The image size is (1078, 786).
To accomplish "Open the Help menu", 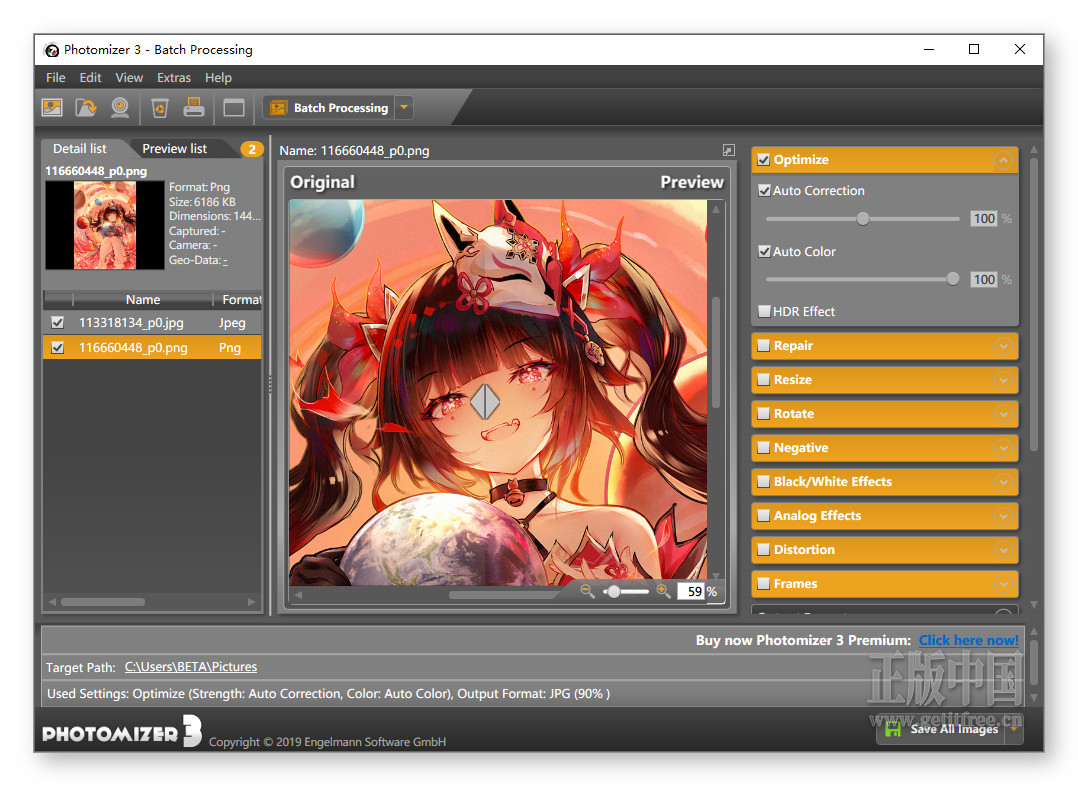I will point(218,78).
